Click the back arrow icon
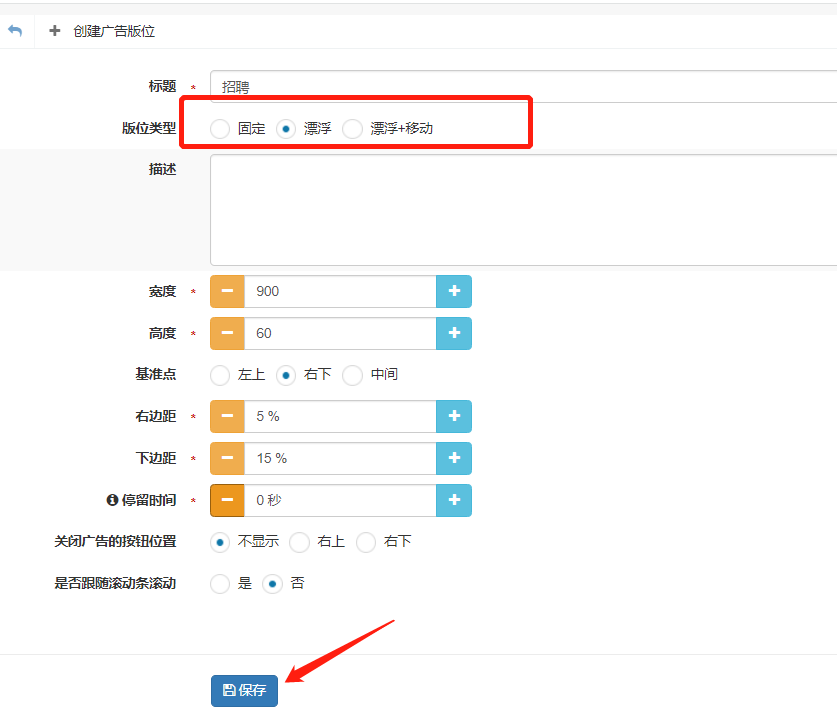Screen dimensions: 837x724 15,31
